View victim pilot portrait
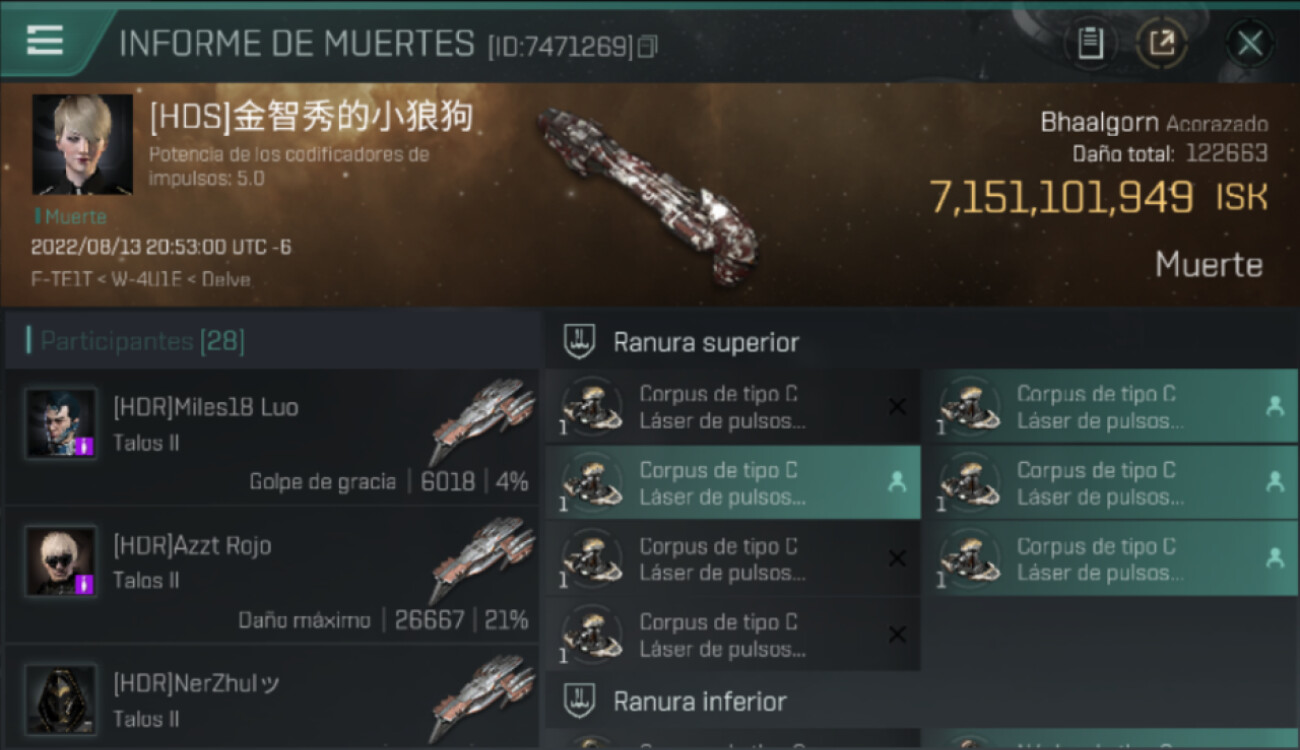This screenshot has height=750, width=1300. [x=82, y=144]
